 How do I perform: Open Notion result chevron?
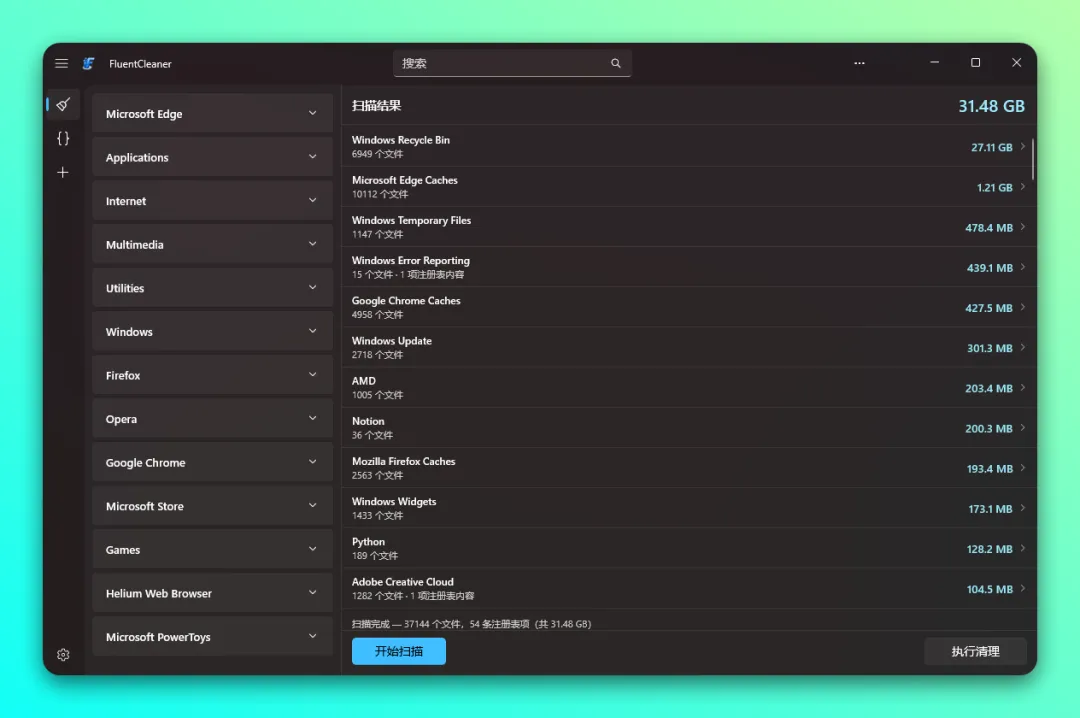[x=1023, y=428]
